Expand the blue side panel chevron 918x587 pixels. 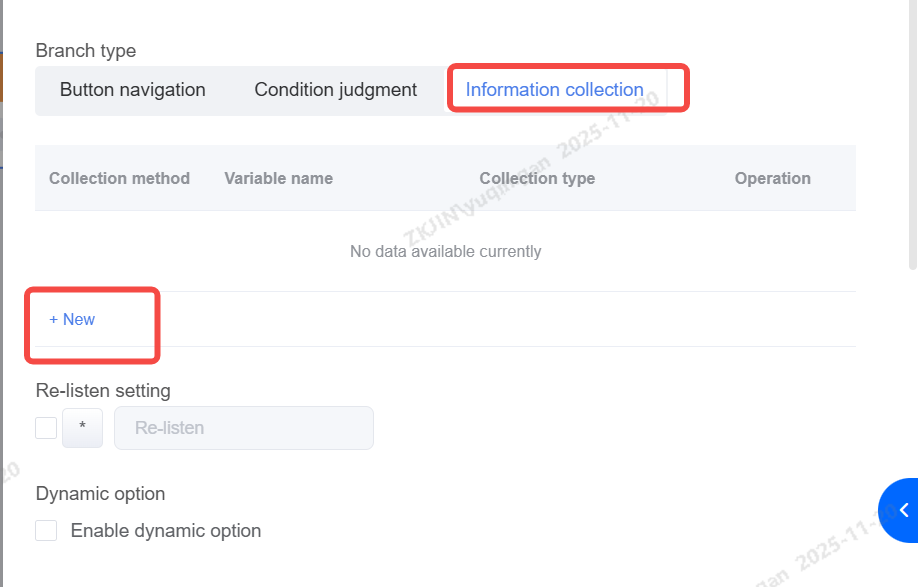[x=902, y=510]
